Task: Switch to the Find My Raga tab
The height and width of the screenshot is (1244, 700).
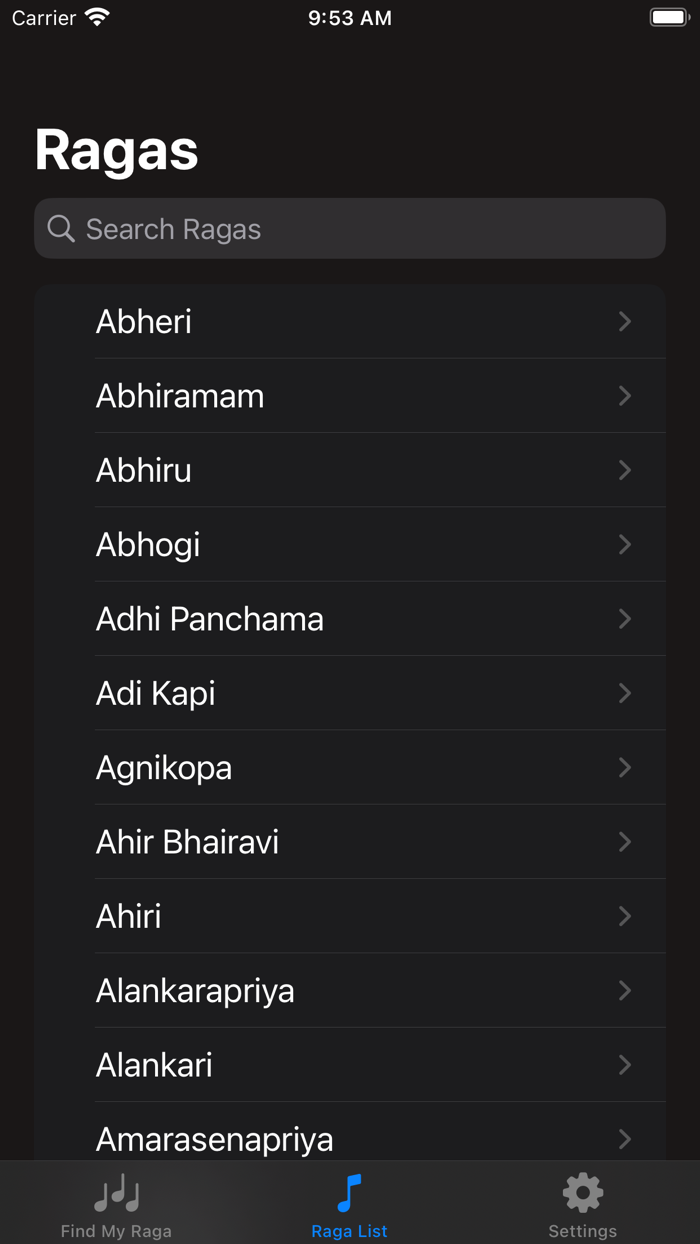Action: coord(116,1205)
